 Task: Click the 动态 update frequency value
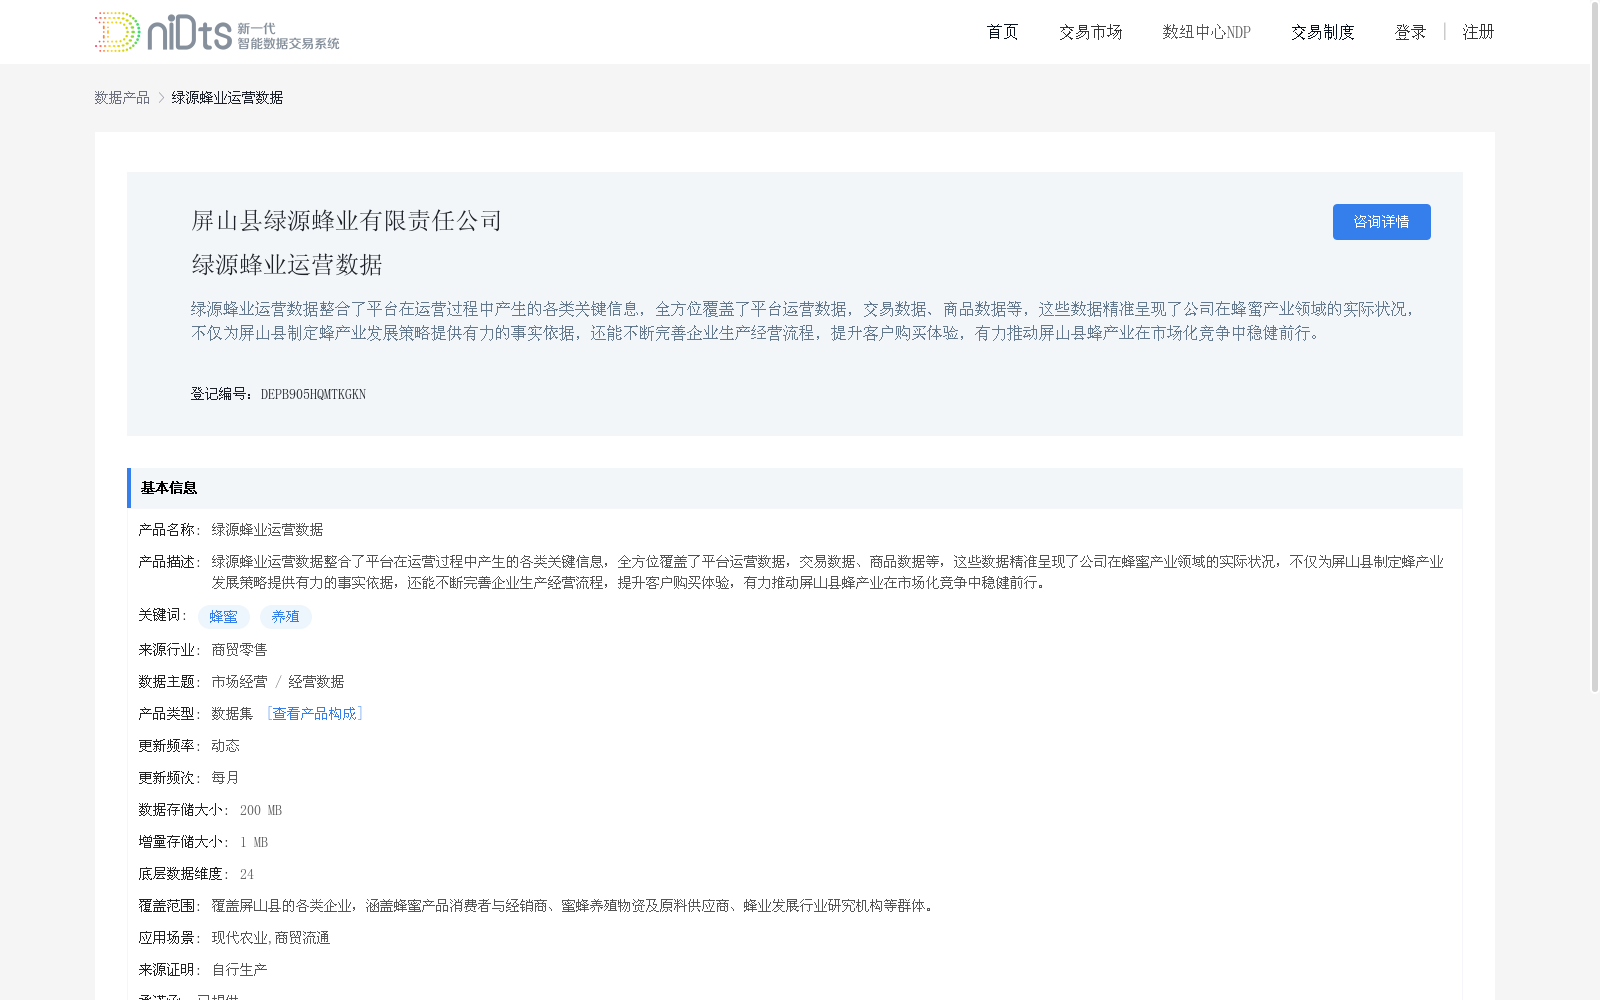[225, 746]
